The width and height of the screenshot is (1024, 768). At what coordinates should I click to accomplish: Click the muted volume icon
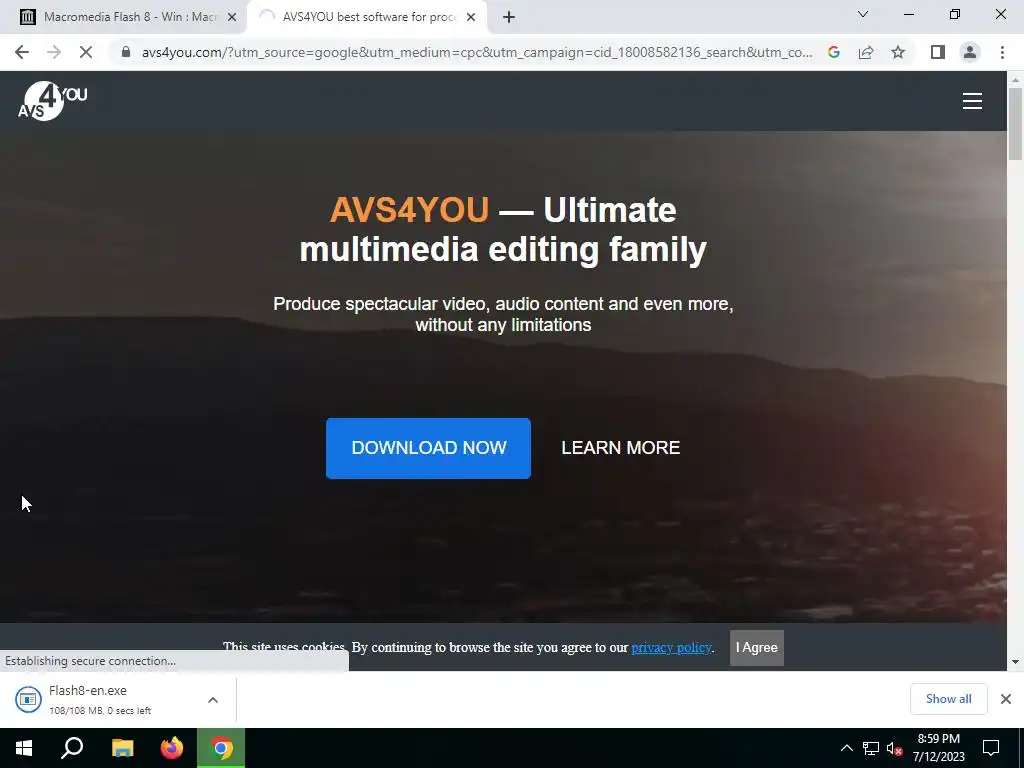(895, 748)
